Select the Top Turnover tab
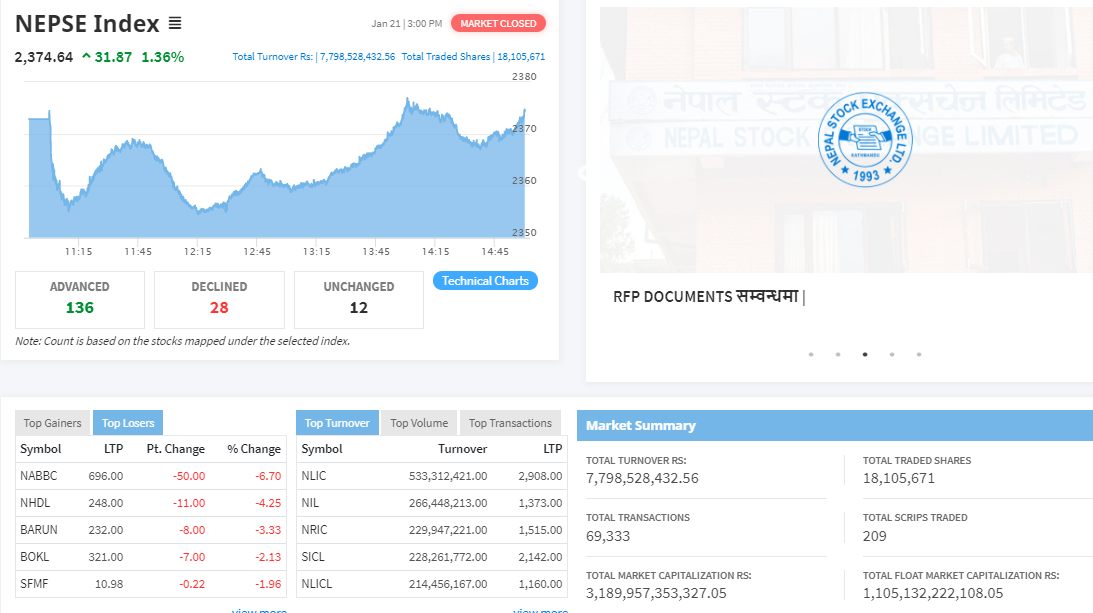 click(337, 423)
